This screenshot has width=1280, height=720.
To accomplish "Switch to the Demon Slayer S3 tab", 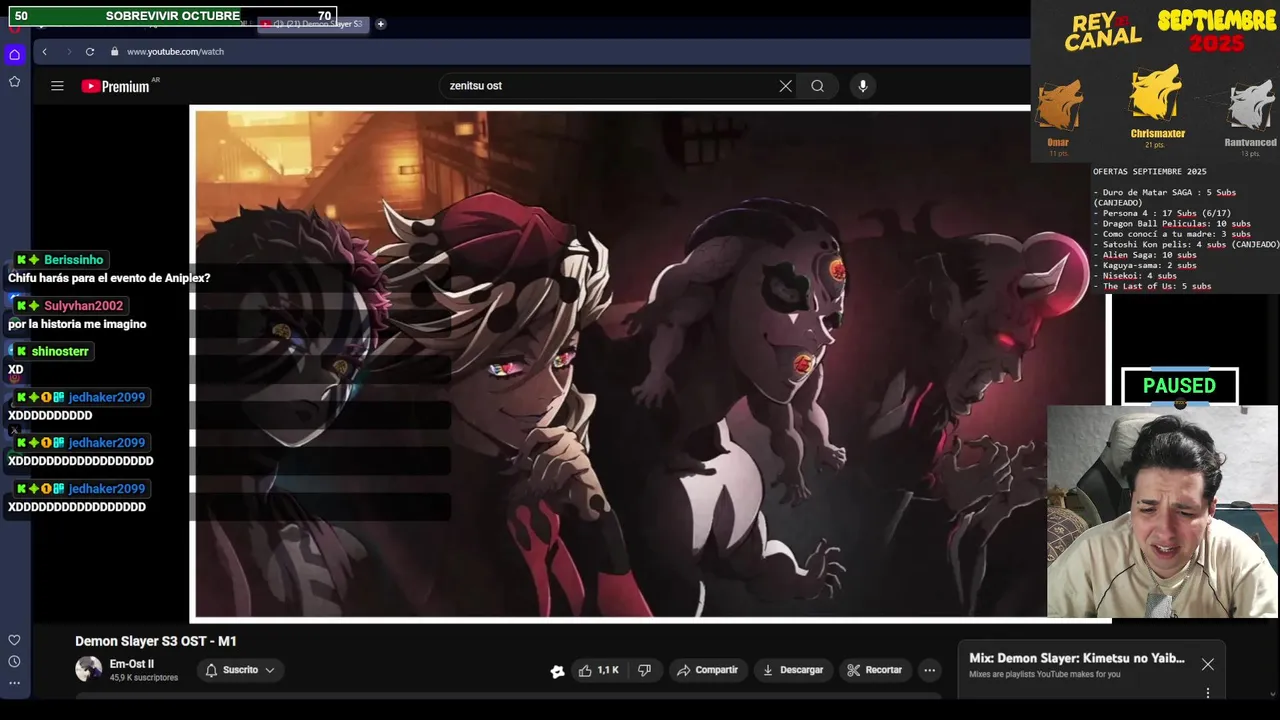I will coord(314,23).
